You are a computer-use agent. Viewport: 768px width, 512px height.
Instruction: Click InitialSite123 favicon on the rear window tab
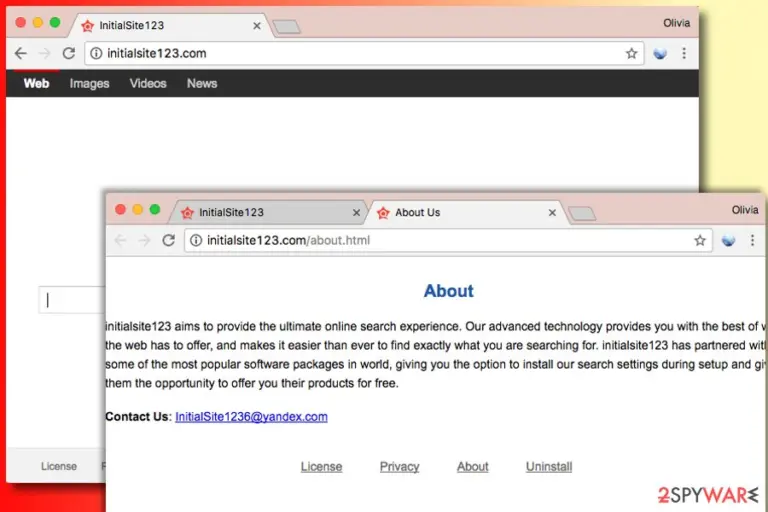88,26
